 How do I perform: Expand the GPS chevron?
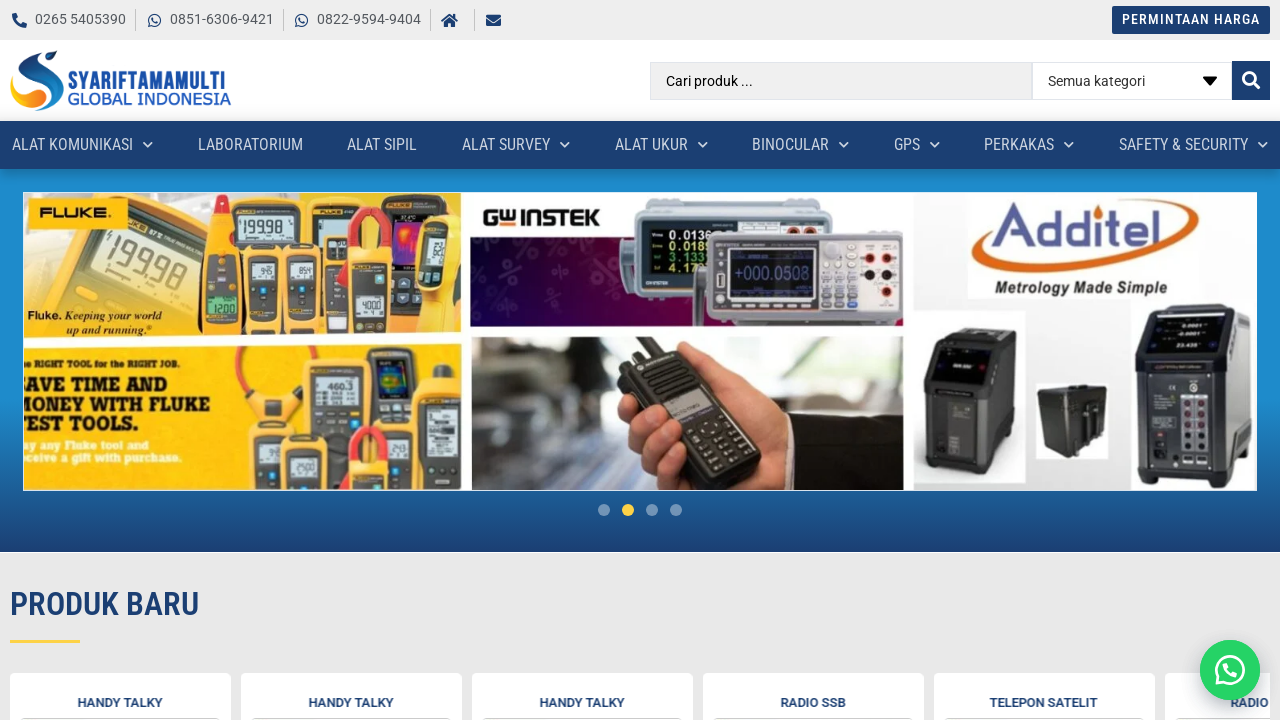click(935, 145)
